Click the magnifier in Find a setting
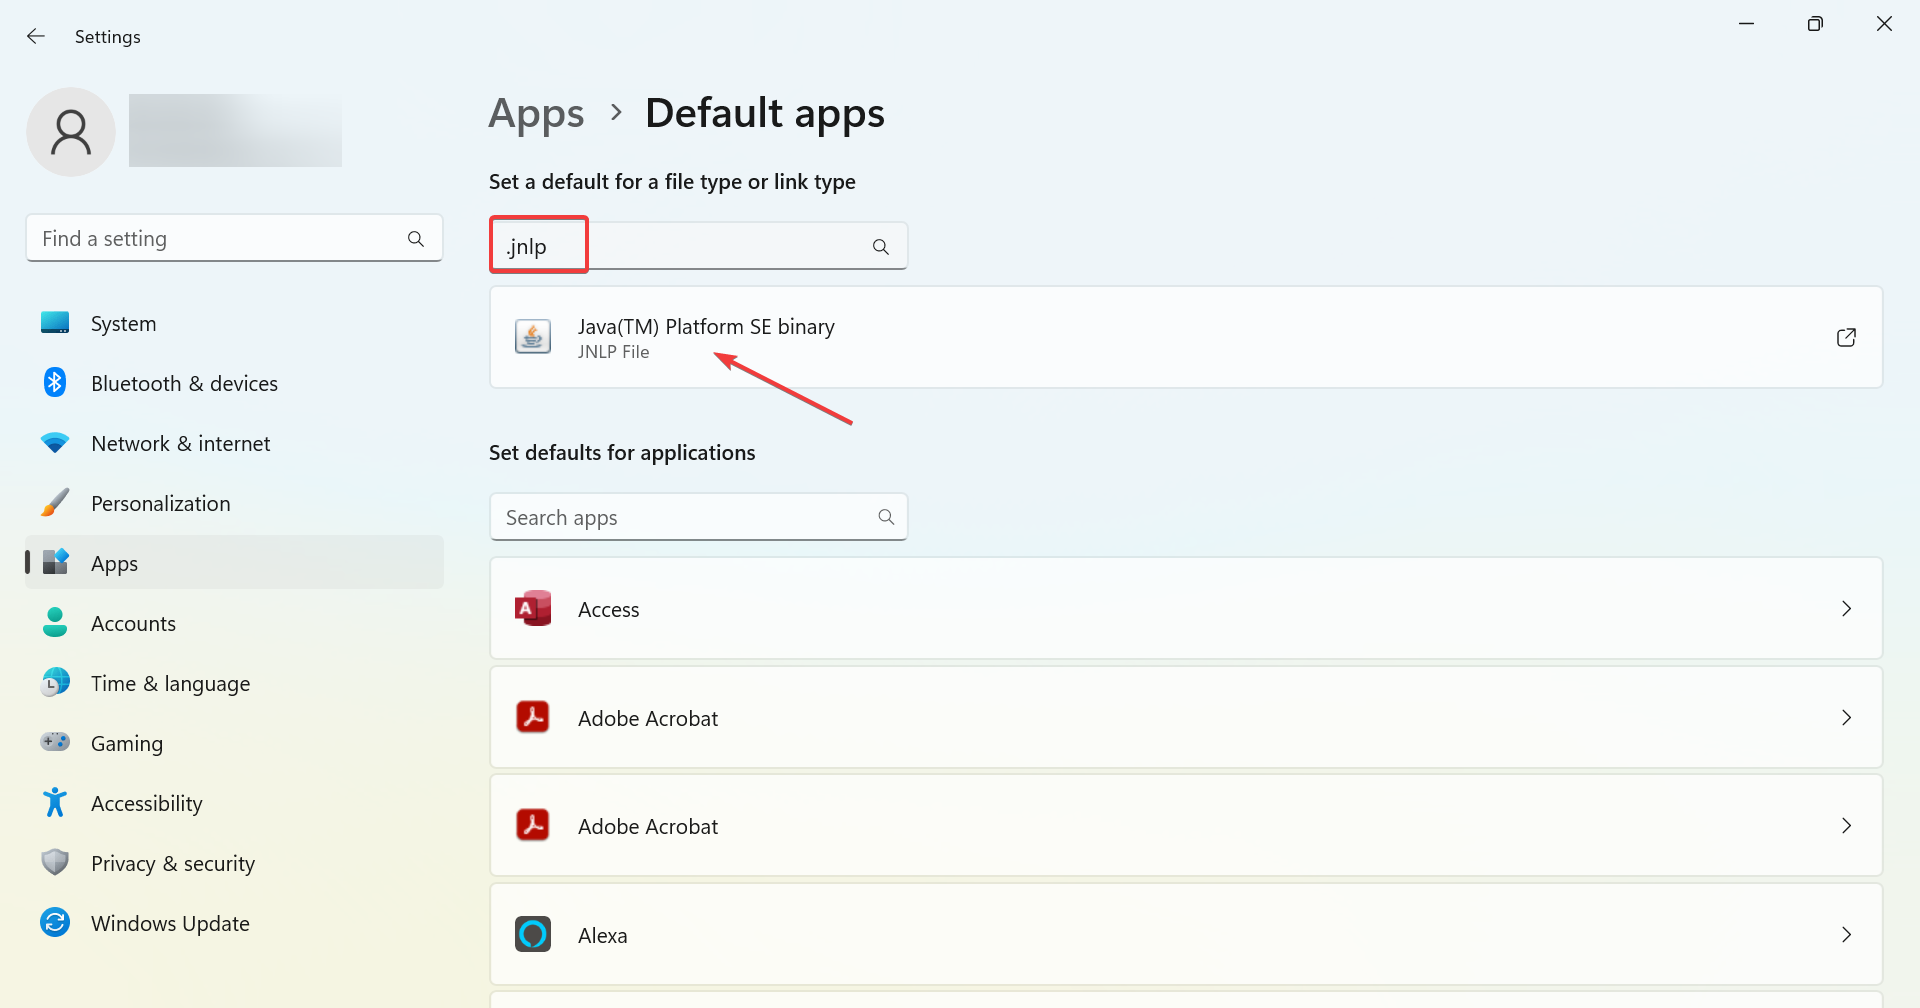Image resolution: width=1920 pixels, height=1008 pixels. pos(416,238)
